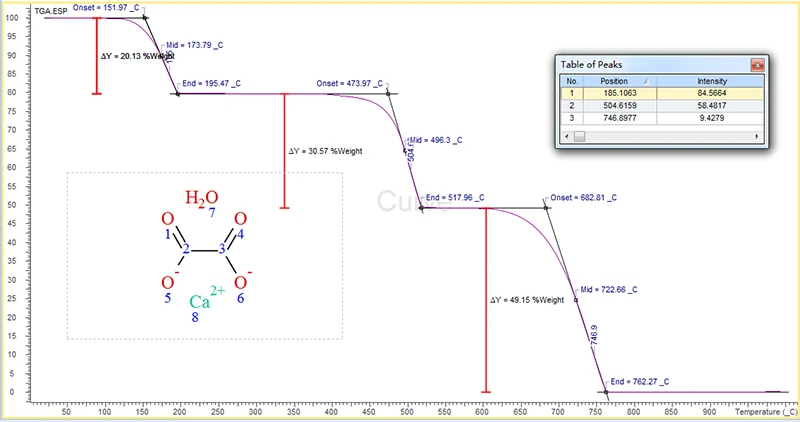Select the End = 195.47 _C label
The height and width of the screenshot is (422, 800).
click(x=211, y=84)
